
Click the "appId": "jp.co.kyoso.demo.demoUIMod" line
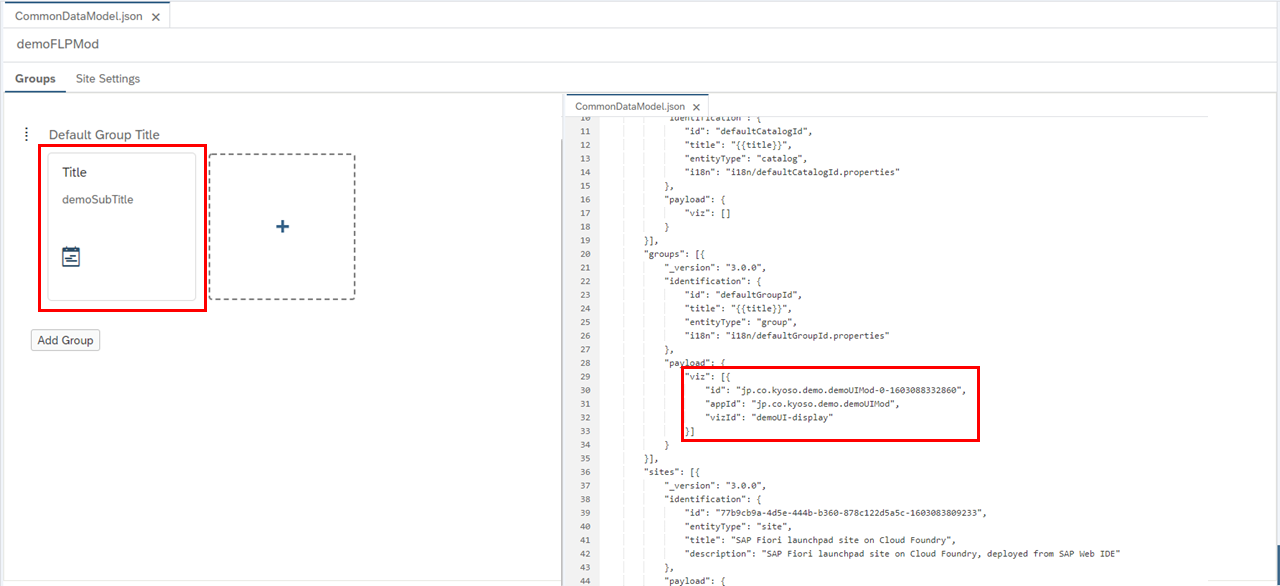point(800,403)
